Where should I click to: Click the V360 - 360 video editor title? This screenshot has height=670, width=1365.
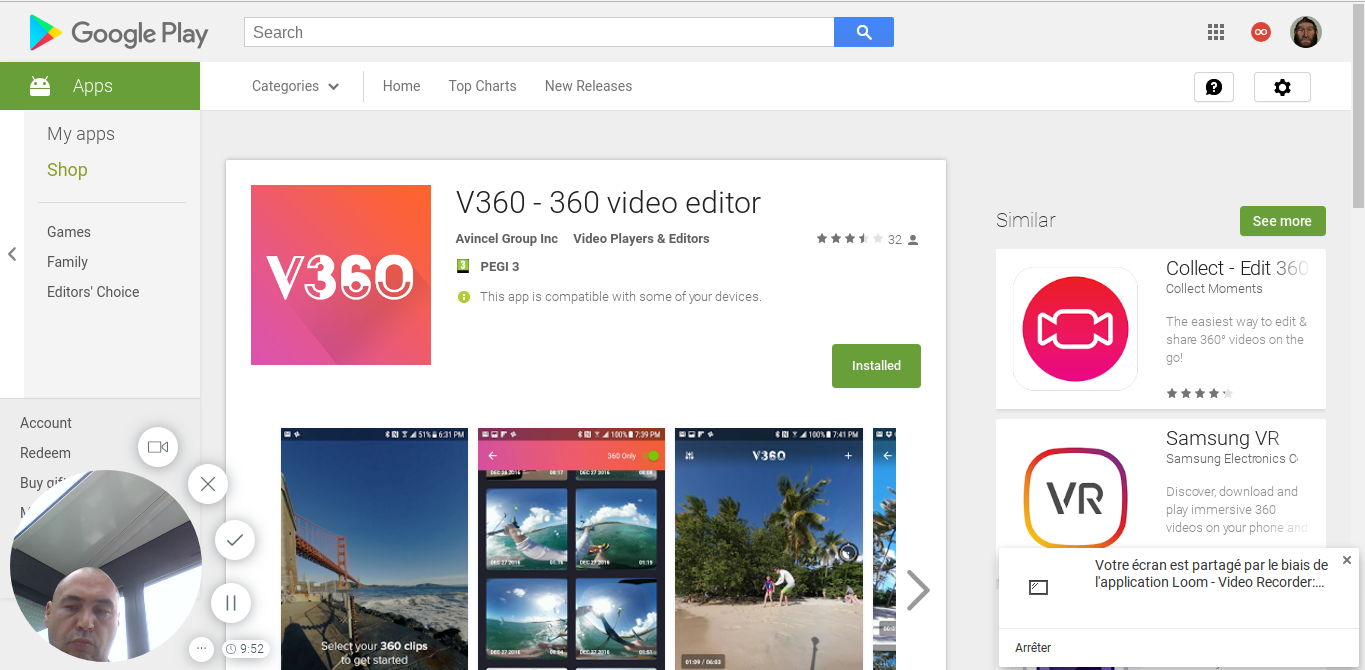608,203
